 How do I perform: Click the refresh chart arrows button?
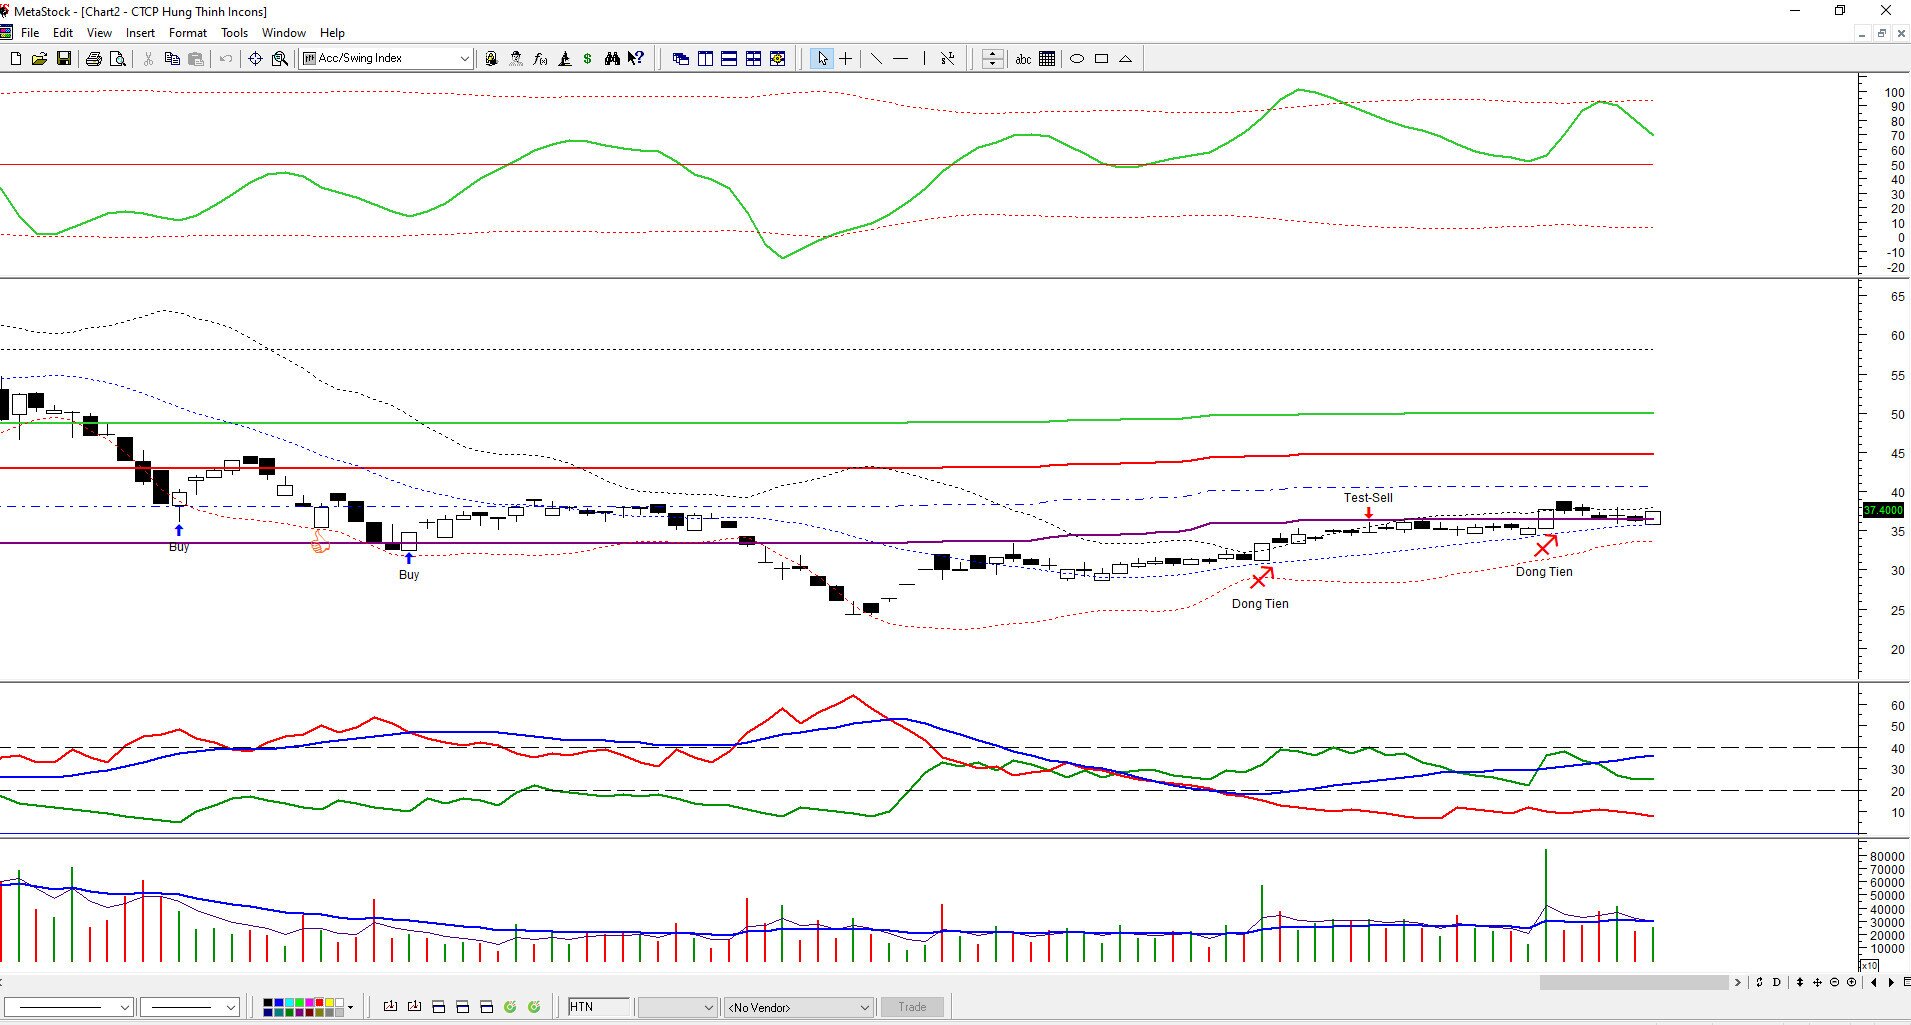[1759, 982]
